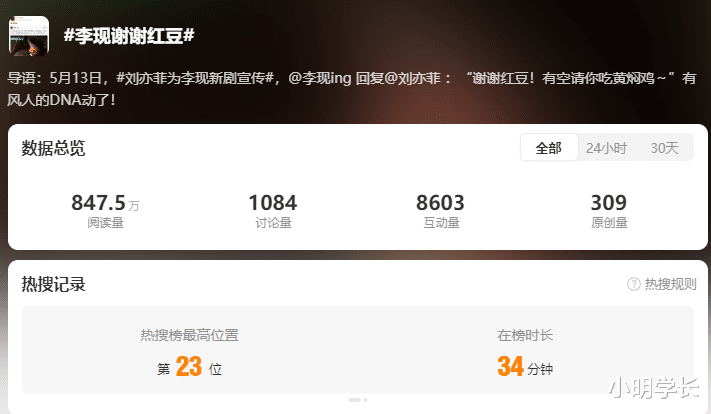Click the 34分钟 on-list duration value
This screenshot has height=414, width=711.
(525, 366)
